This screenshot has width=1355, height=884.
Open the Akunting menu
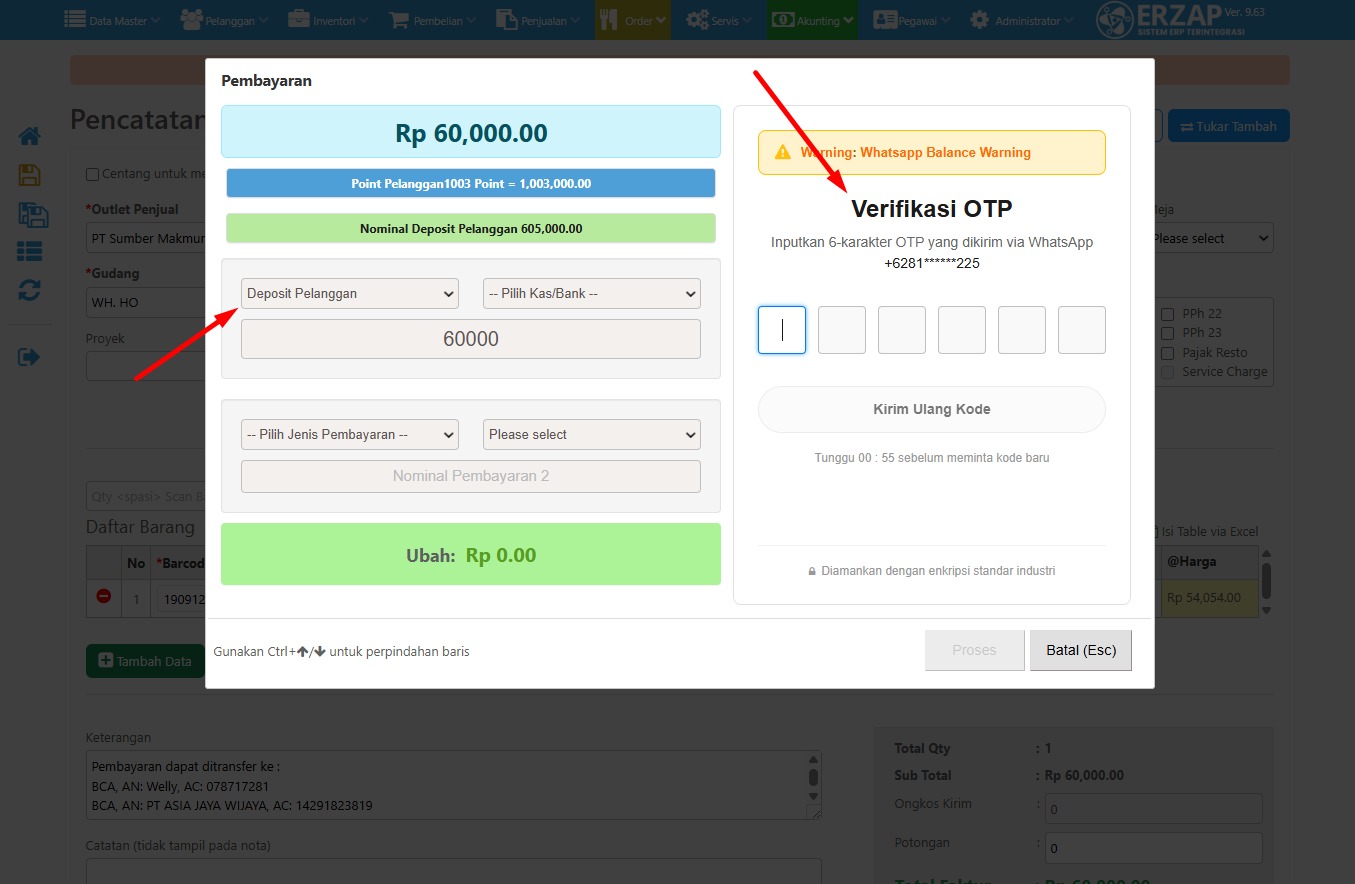[x=812, y=20]
